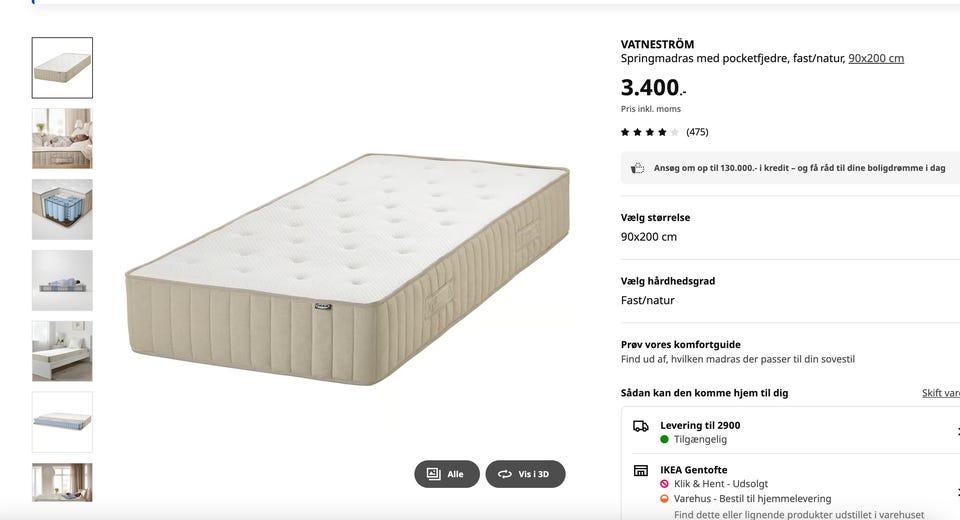Click the credit offer banner icon

[x=638, y=168]
